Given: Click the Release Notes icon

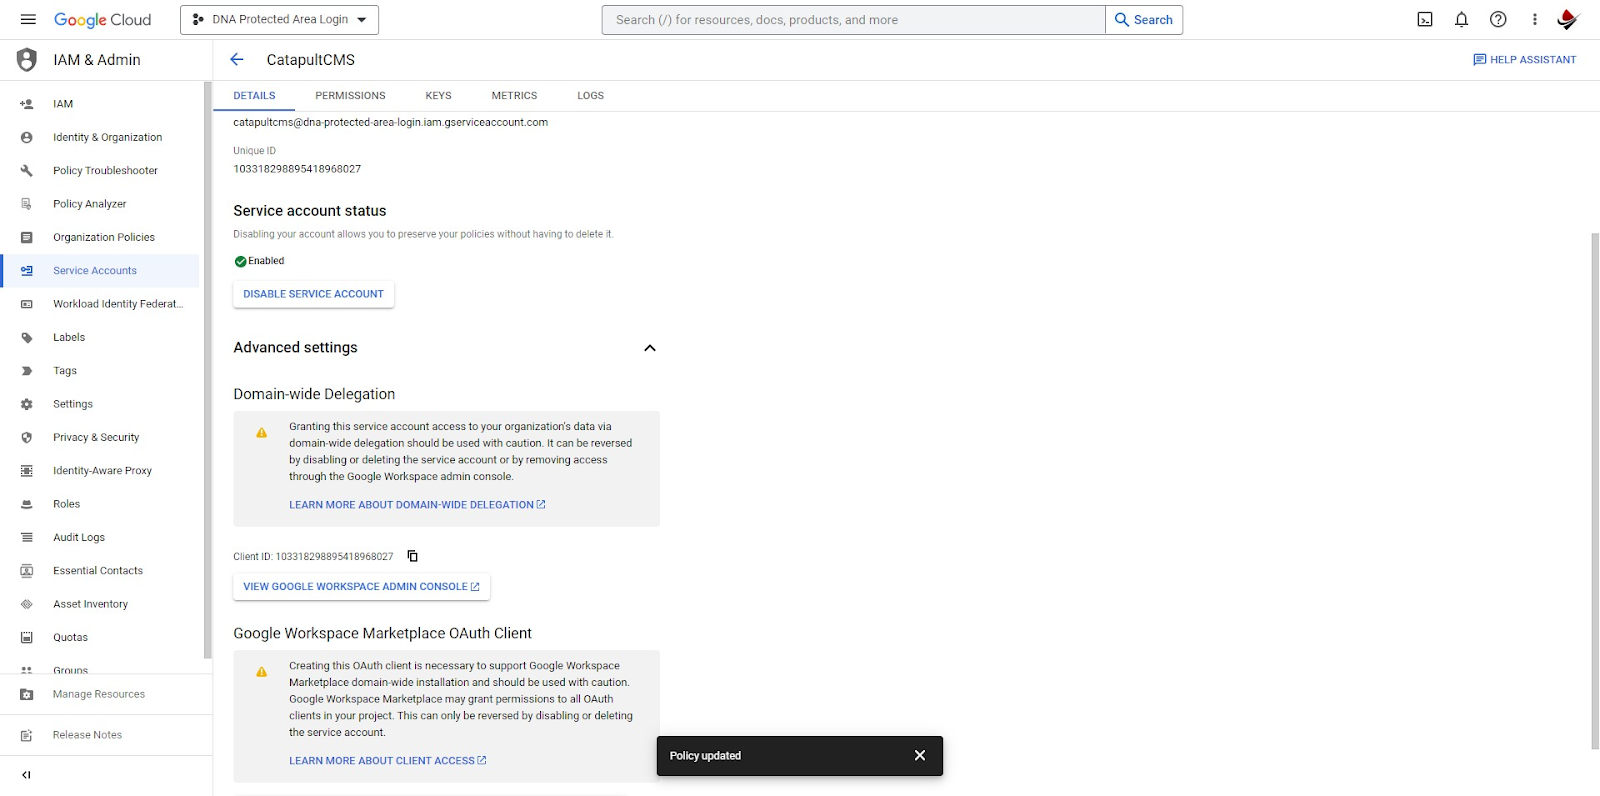Looking at the screenshot, I should pos(27,735).
